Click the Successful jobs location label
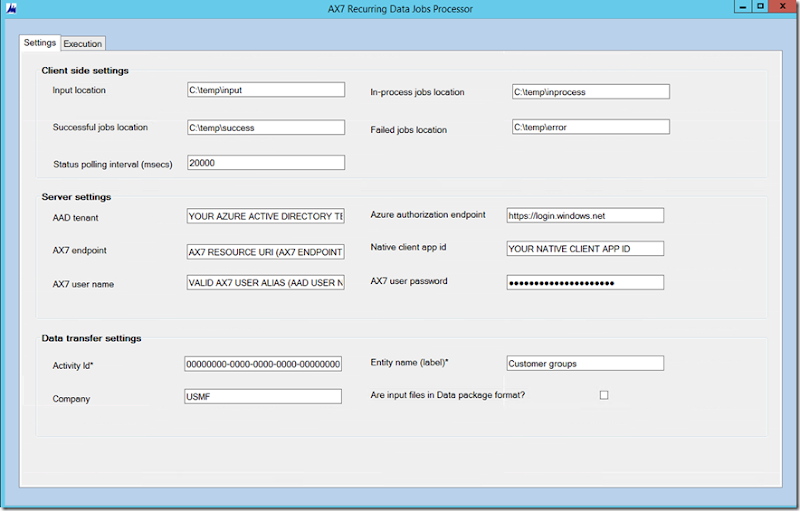This screenshot has width=800, height=511. coord(100,127)
